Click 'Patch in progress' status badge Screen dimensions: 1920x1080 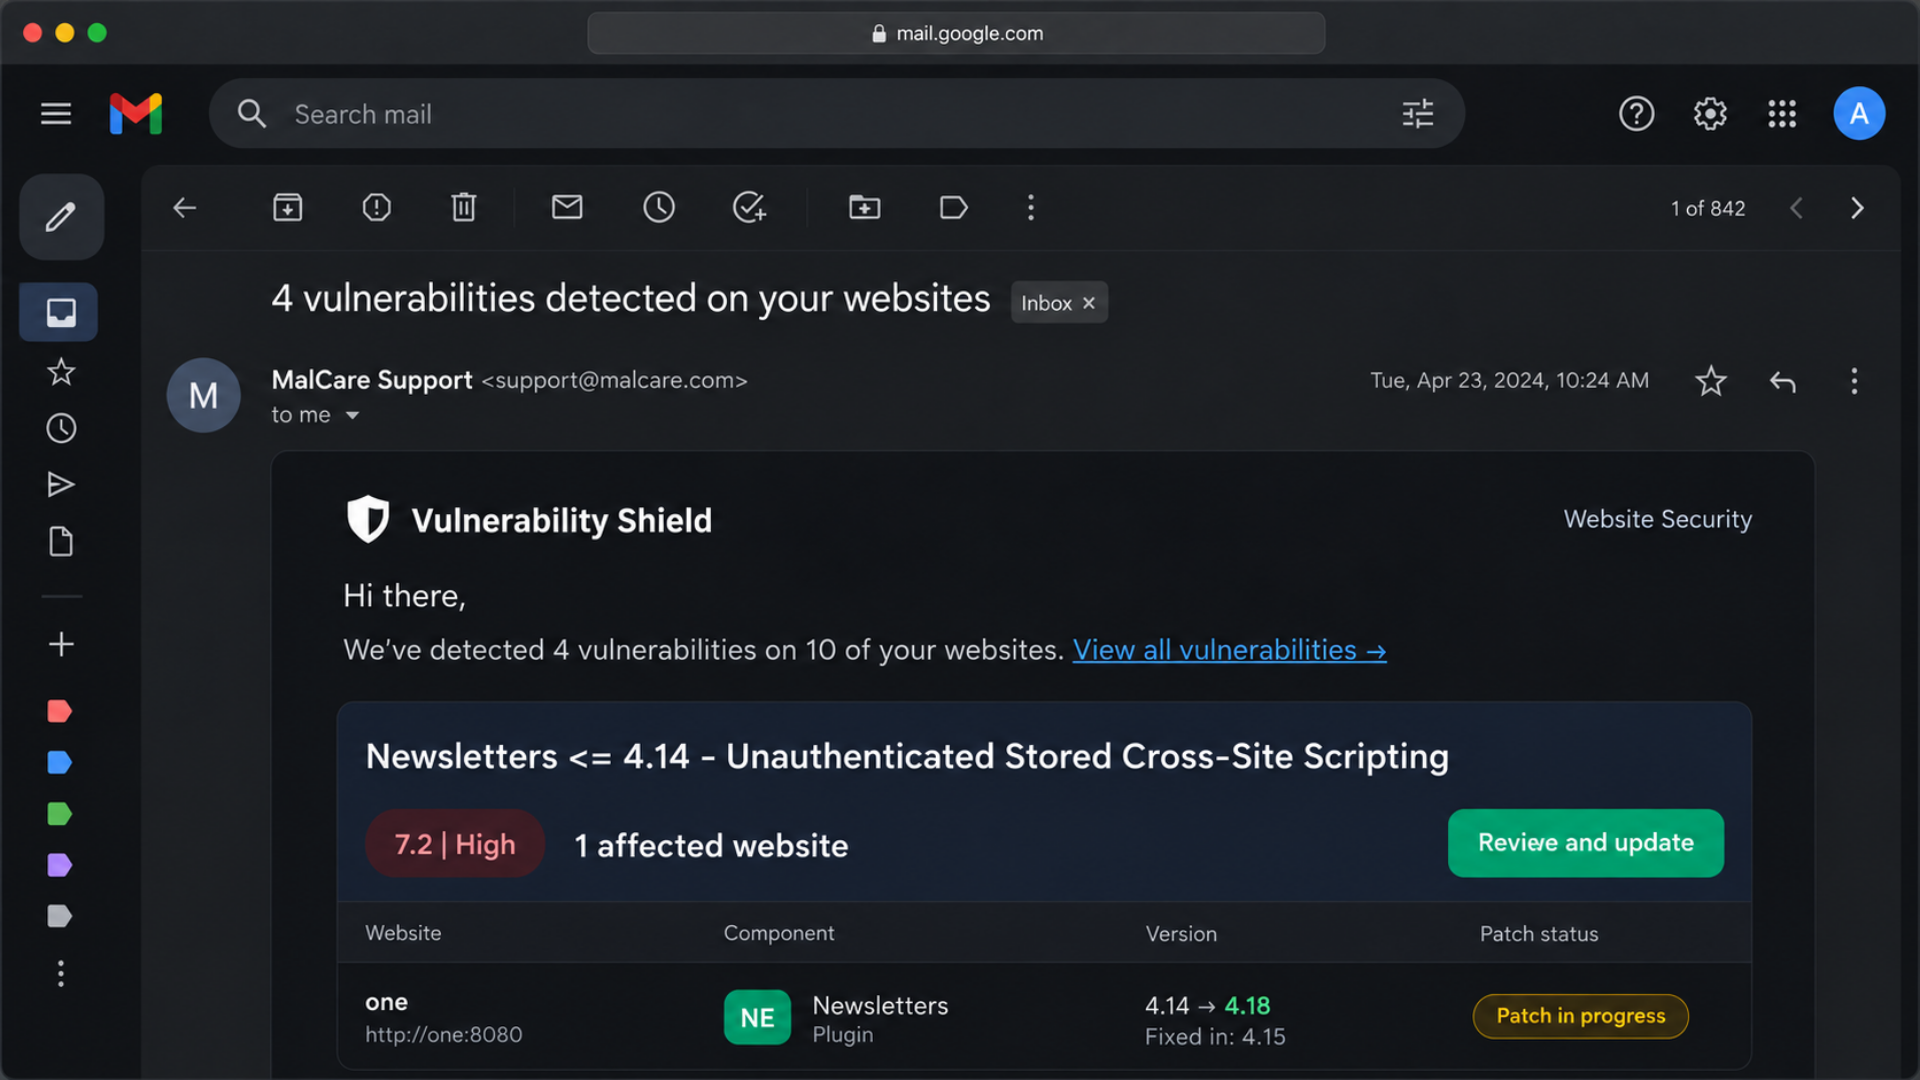coord(1580,1016)
